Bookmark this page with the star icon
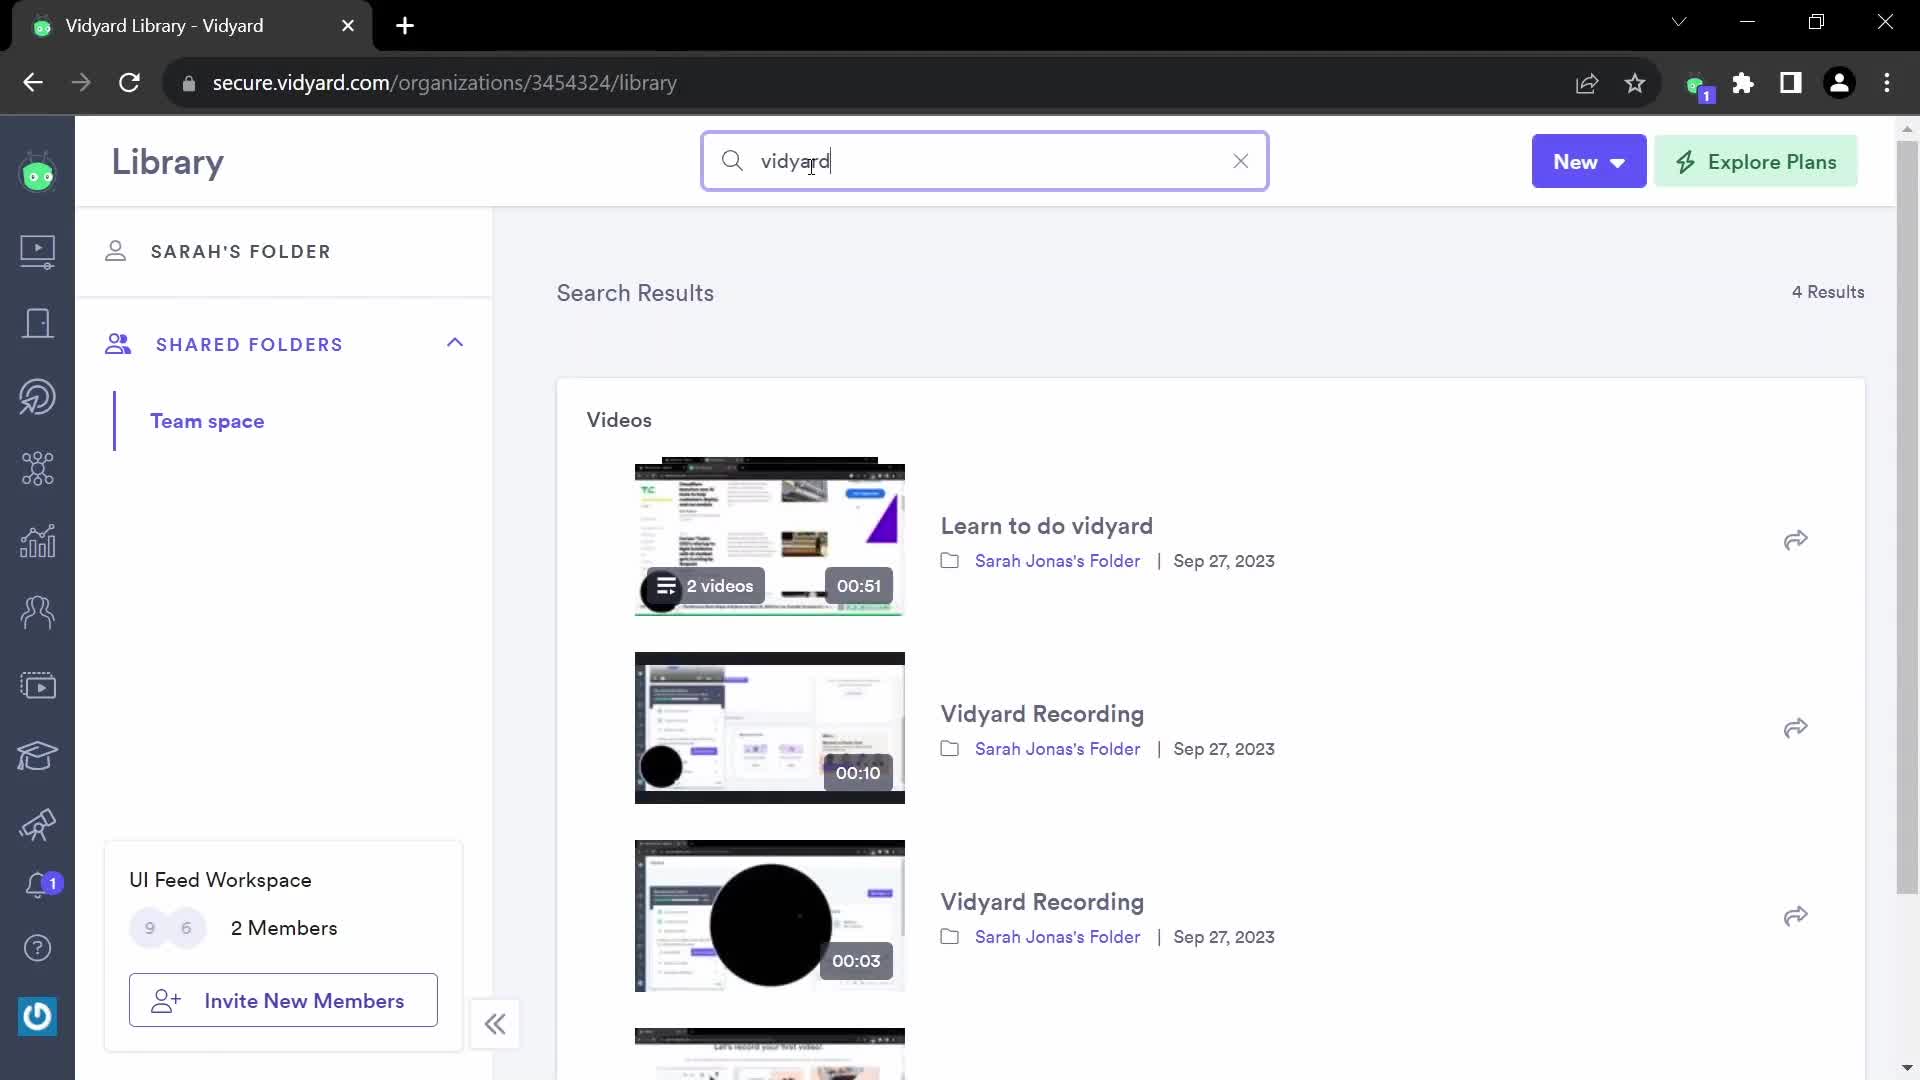Image resolution: width=1920 pixels, height=1080 pixels. [1635, 83]
